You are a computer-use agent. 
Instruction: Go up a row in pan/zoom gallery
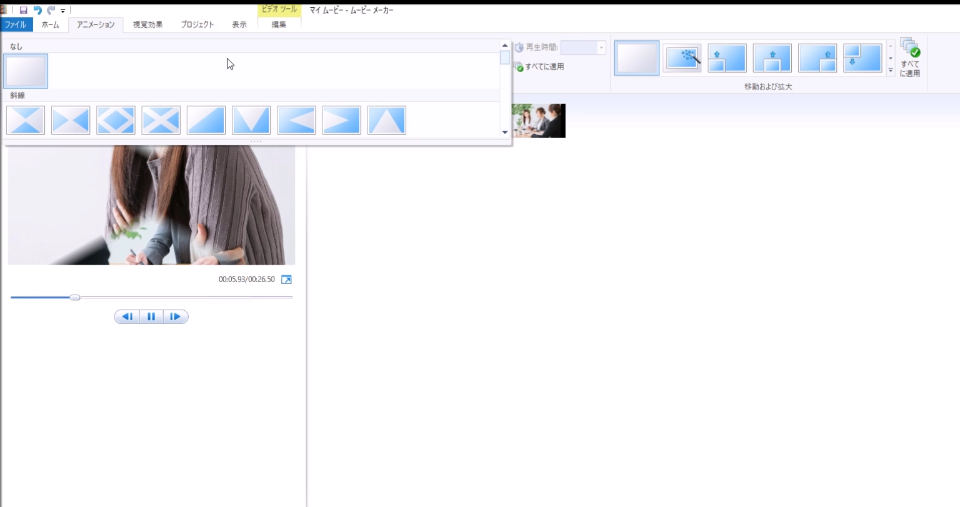[x=890, y=47]
